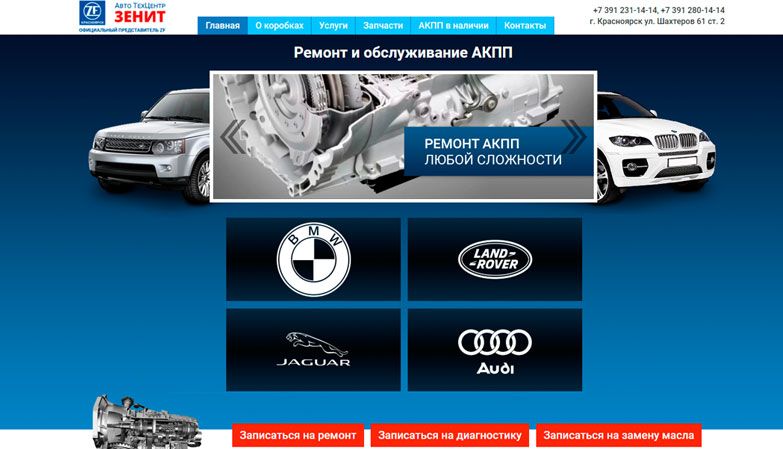Click the gearbox image at bottom left
Image resolution: width=783 pixels, height=449 pixels.
coord(146,422)
